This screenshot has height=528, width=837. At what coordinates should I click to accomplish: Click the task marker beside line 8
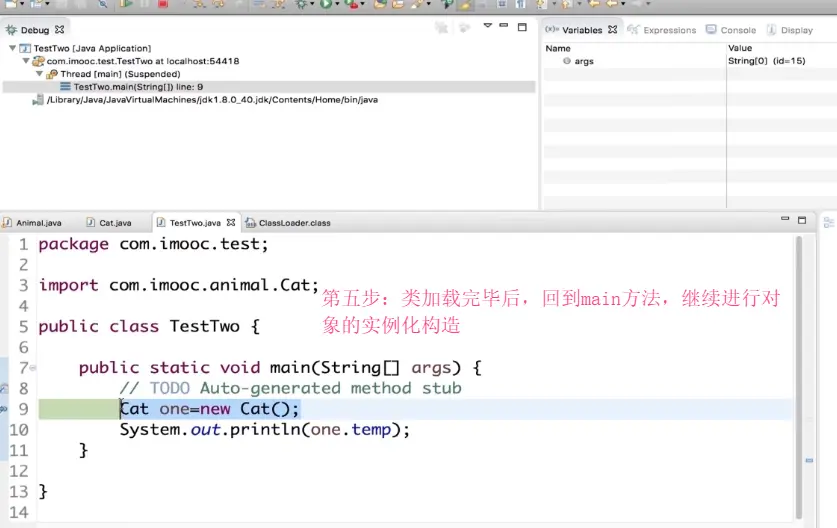4,388
